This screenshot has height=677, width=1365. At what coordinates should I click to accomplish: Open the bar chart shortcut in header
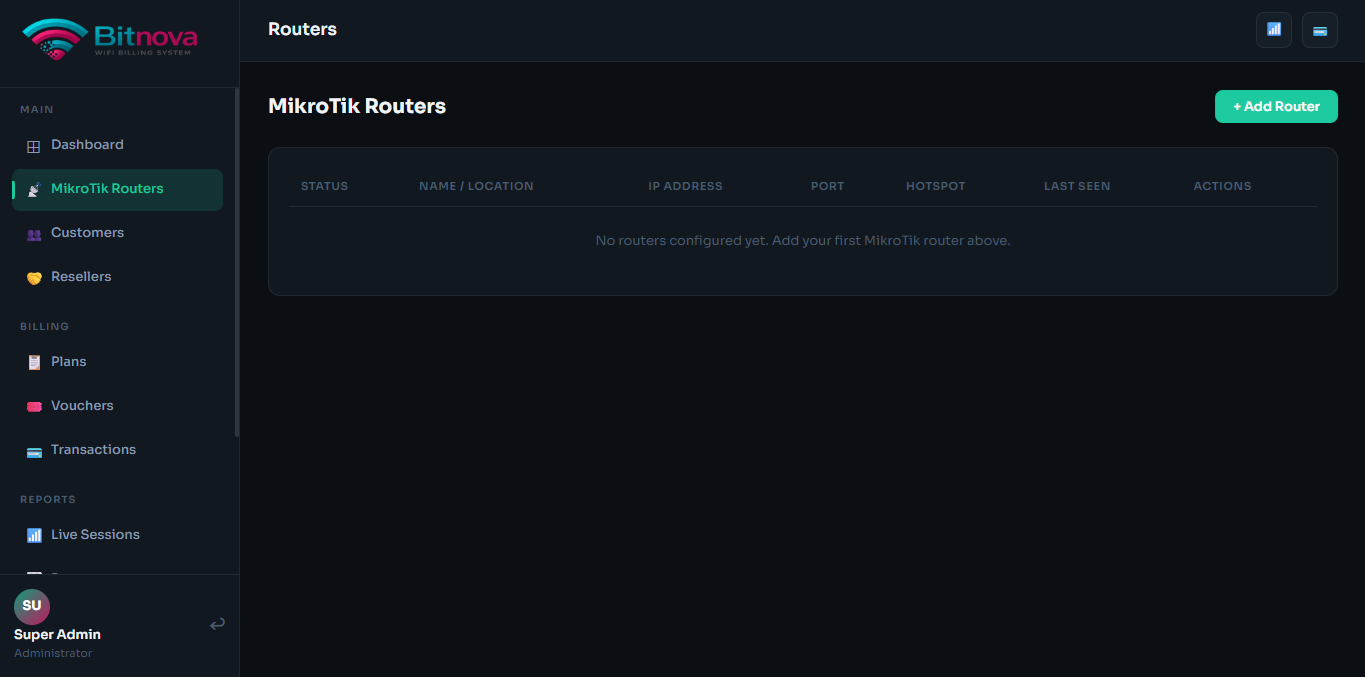pos(1274,30)
